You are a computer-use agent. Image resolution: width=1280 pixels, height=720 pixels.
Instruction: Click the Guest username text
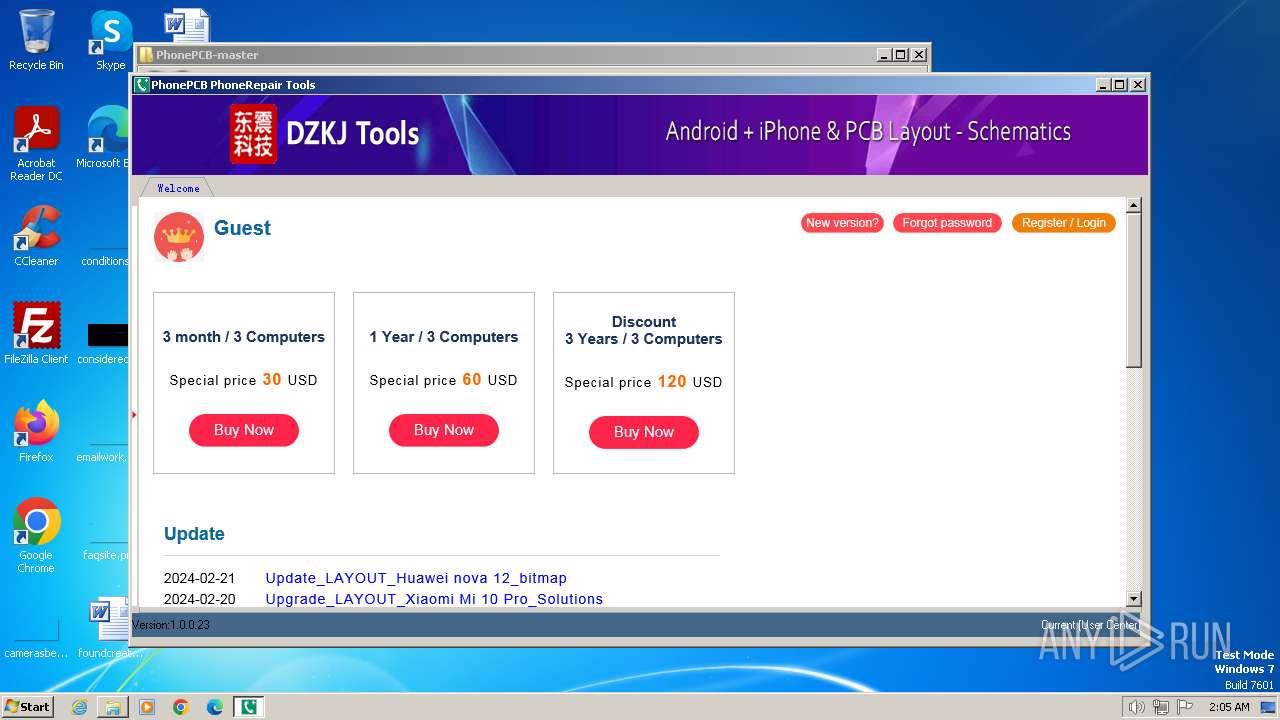[242, 228]
